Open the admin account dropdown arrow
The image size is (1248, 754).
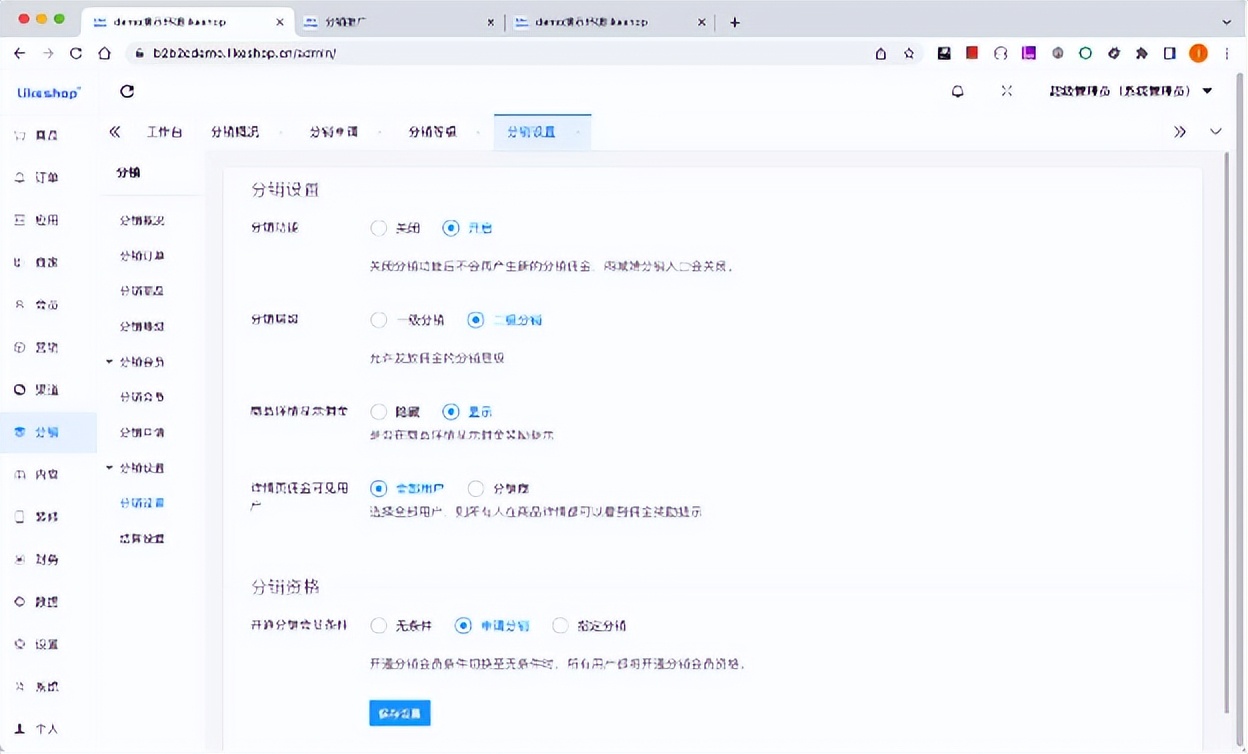[1207, 91]
